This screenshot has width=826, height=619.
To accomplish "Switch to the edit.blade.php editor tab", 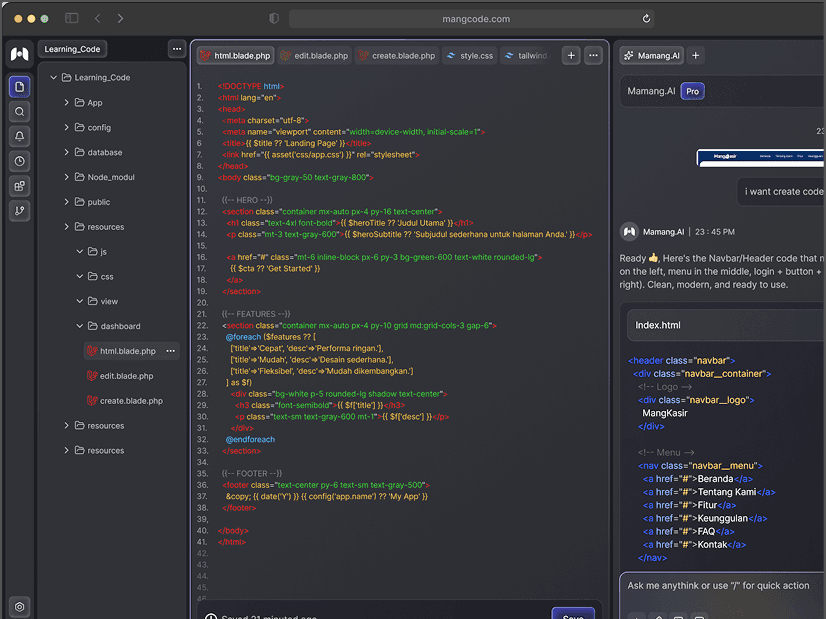I will click(x=315, y=55).
